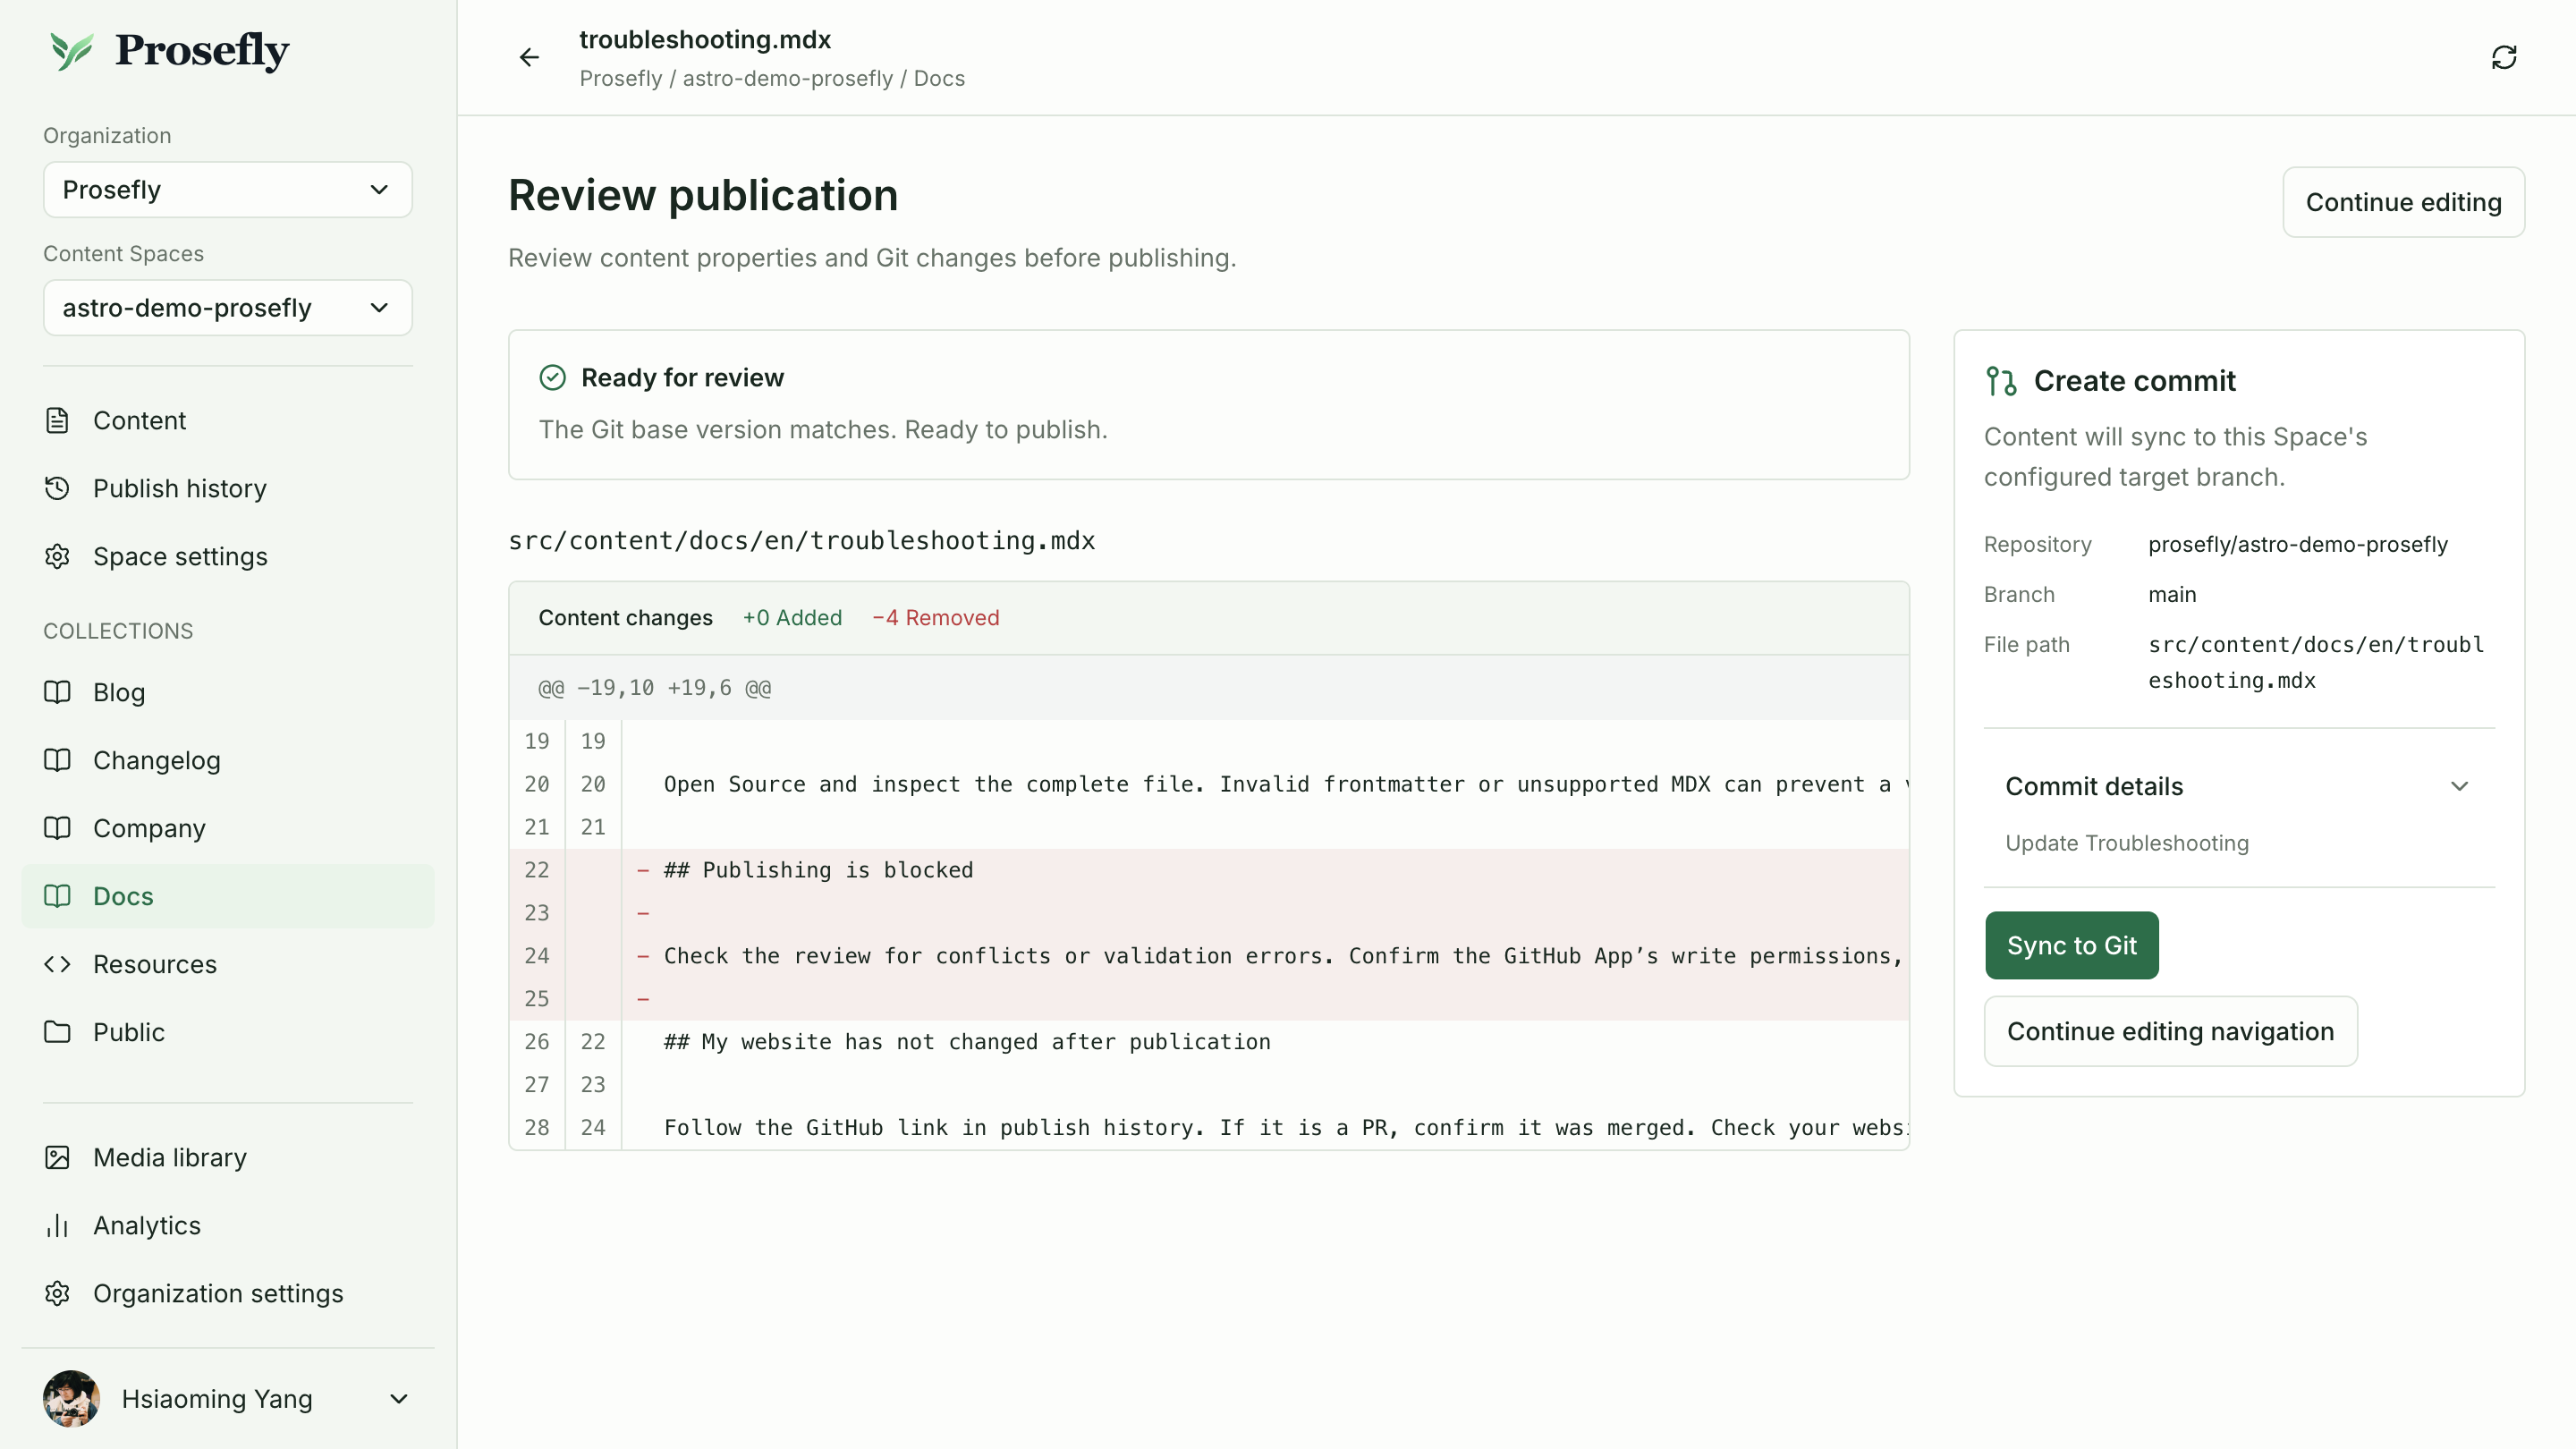Click the Changelog book icon
The image size is (2576, 1449).
coord(57,760)
